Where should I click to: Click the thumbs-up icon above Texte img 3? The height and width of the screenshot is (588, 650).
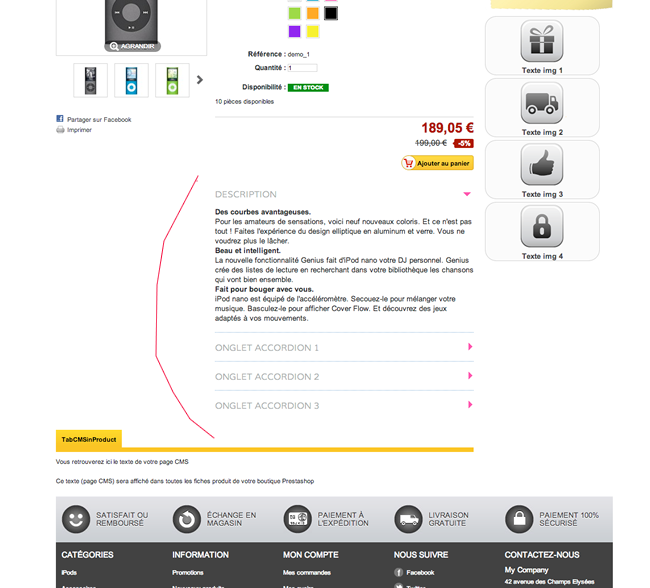pyautogui.click(x=542, y=165)
